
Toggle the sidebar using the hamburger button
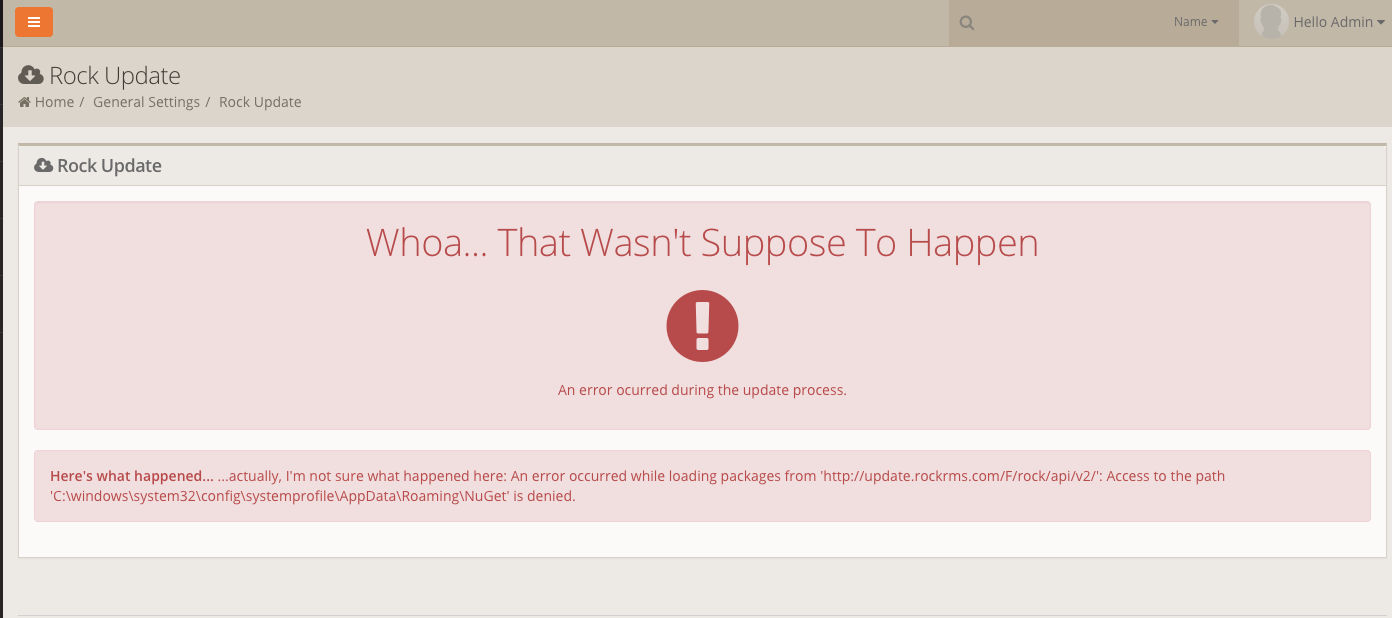(35, 21)
